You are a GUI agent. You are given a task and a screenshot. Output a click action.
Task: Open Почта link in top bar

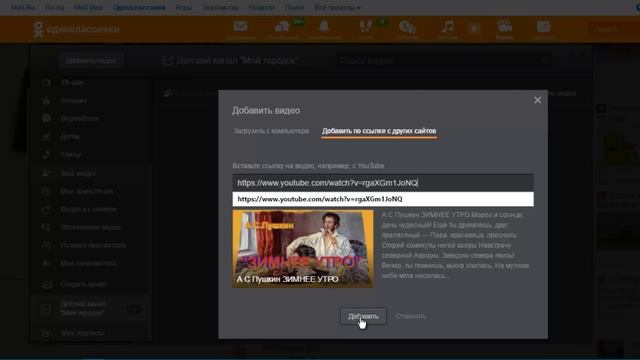point(54,7)
